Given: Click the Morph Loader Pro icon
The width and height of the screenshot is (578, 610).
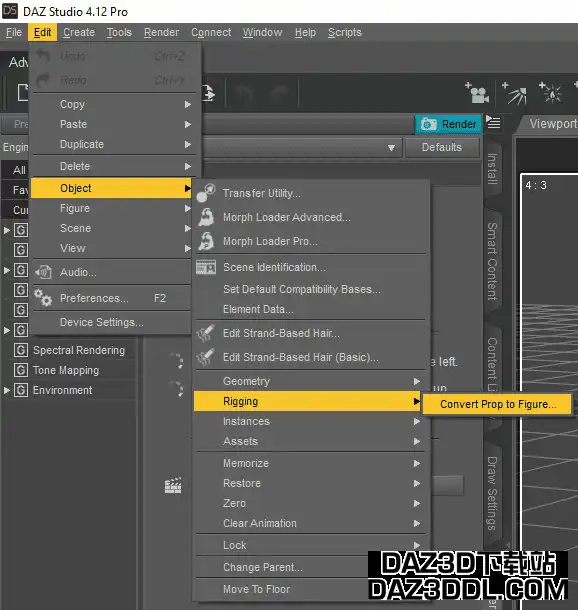Looking at the screenshot, I should pos(206,241).
